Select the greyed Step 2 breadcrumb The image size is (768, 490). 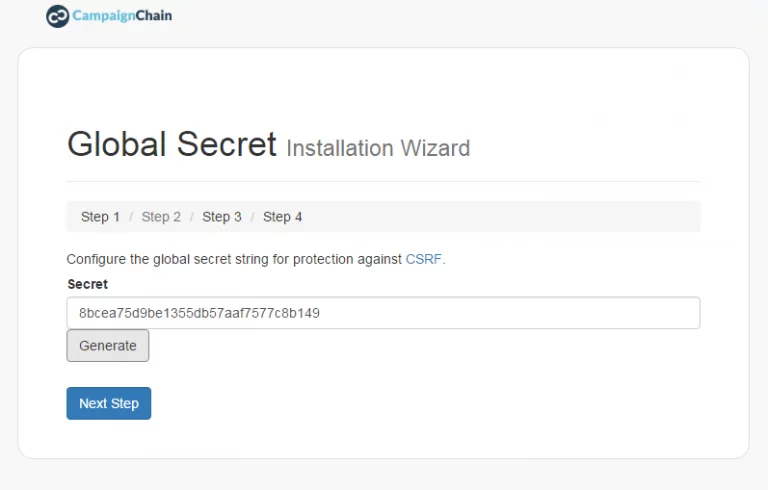[x=161, y=217]
